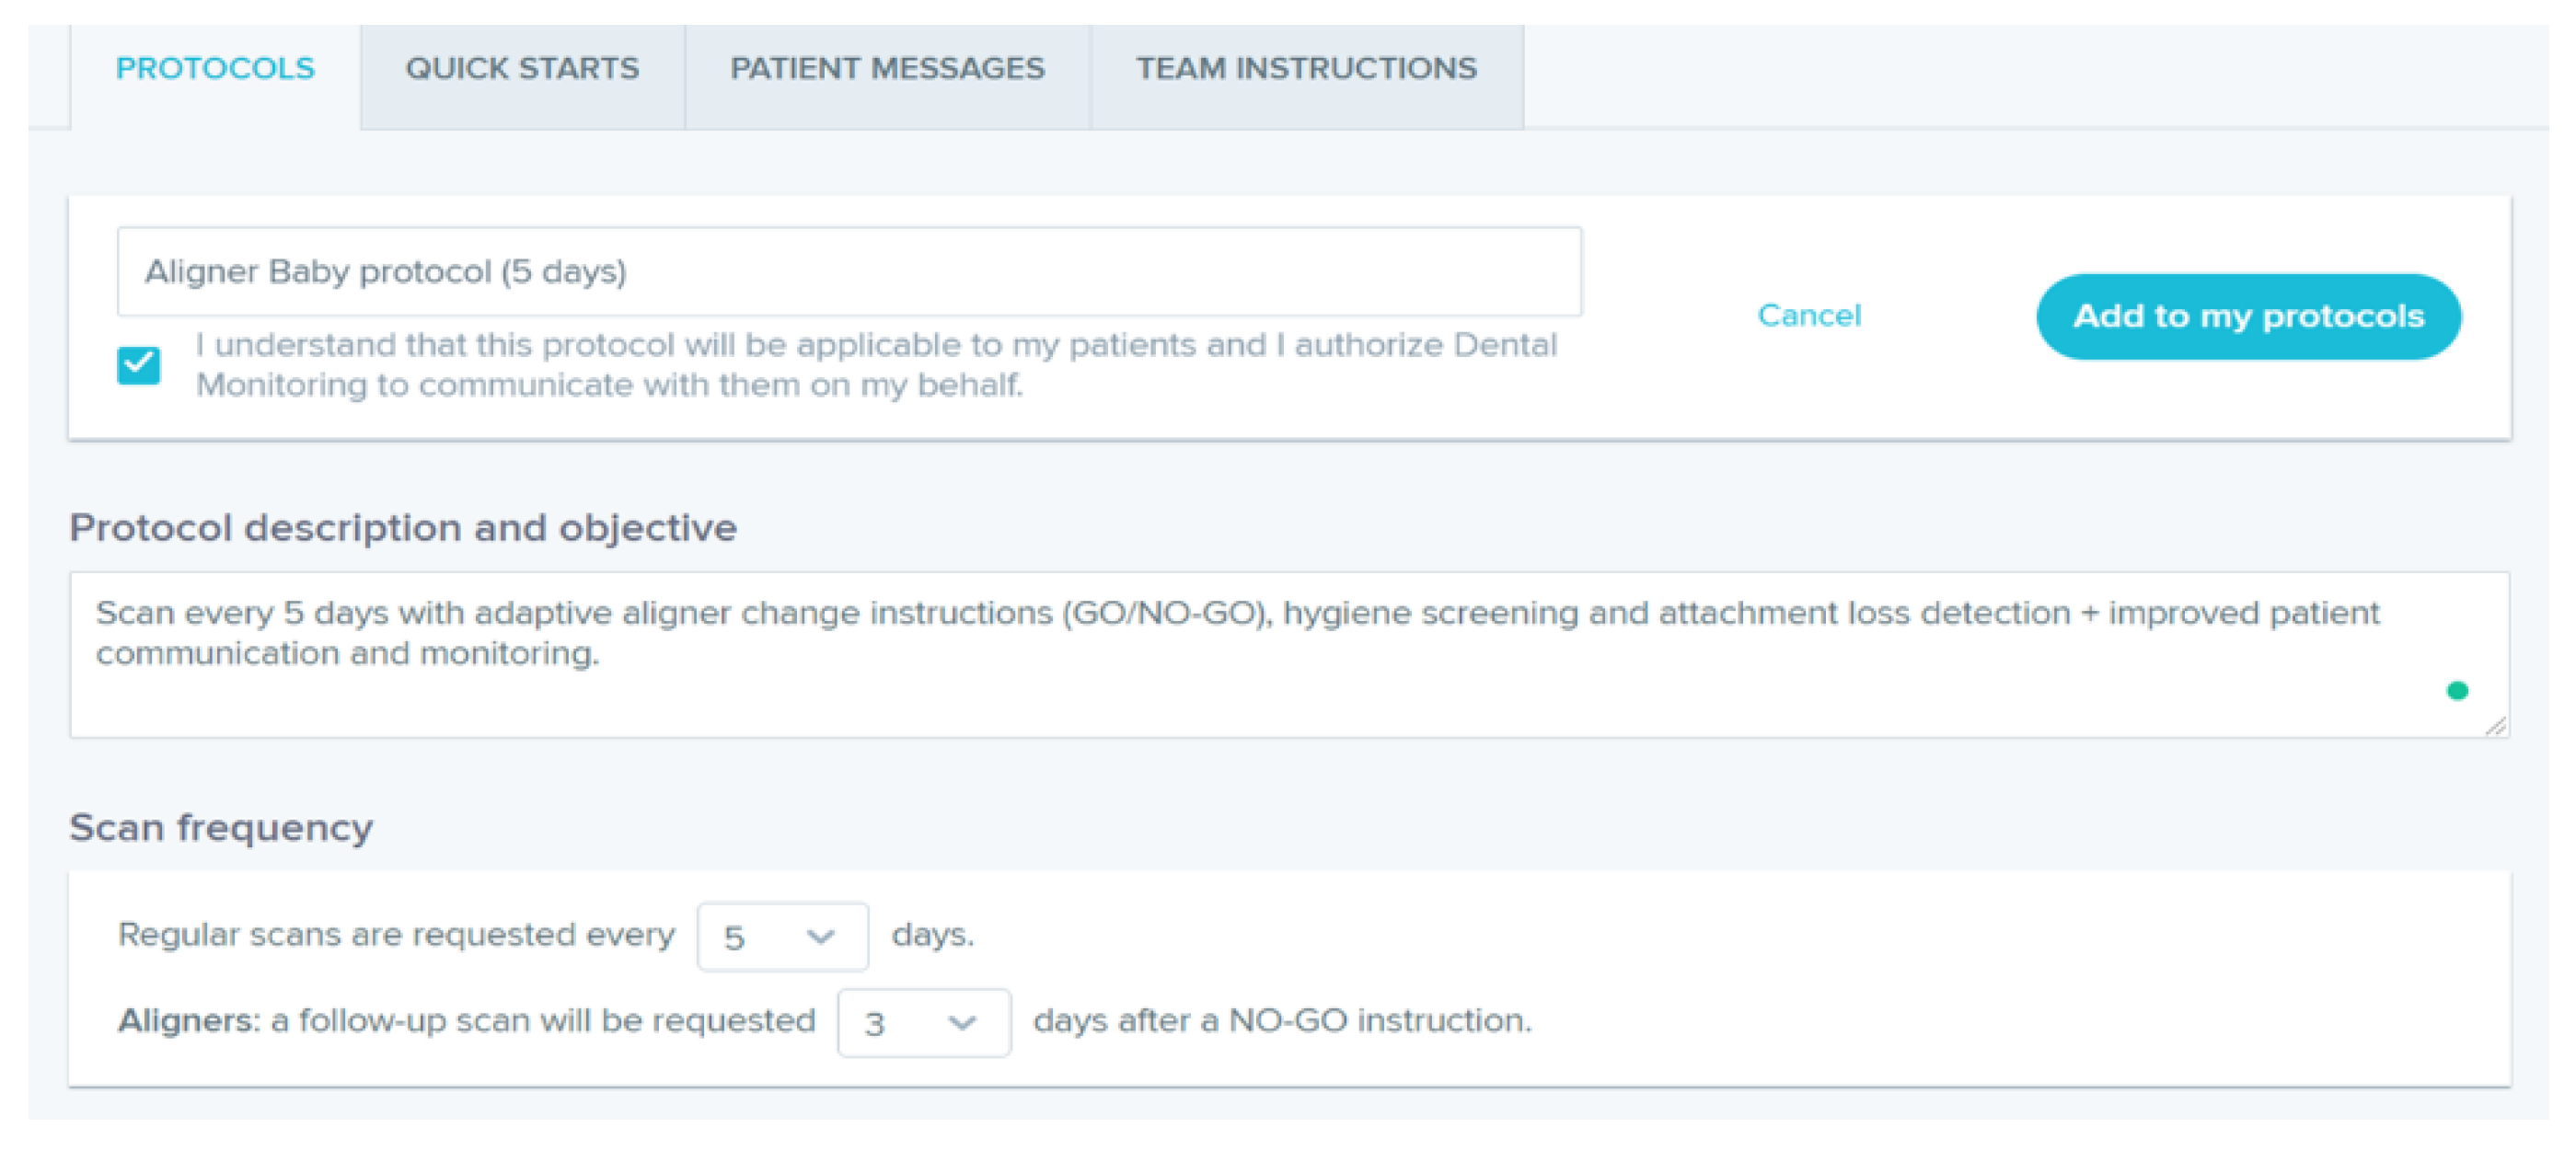This screenshot has width=2576, height=1150.
Task: Open the Patient Messages tab
Action: (x=887, y=69)
